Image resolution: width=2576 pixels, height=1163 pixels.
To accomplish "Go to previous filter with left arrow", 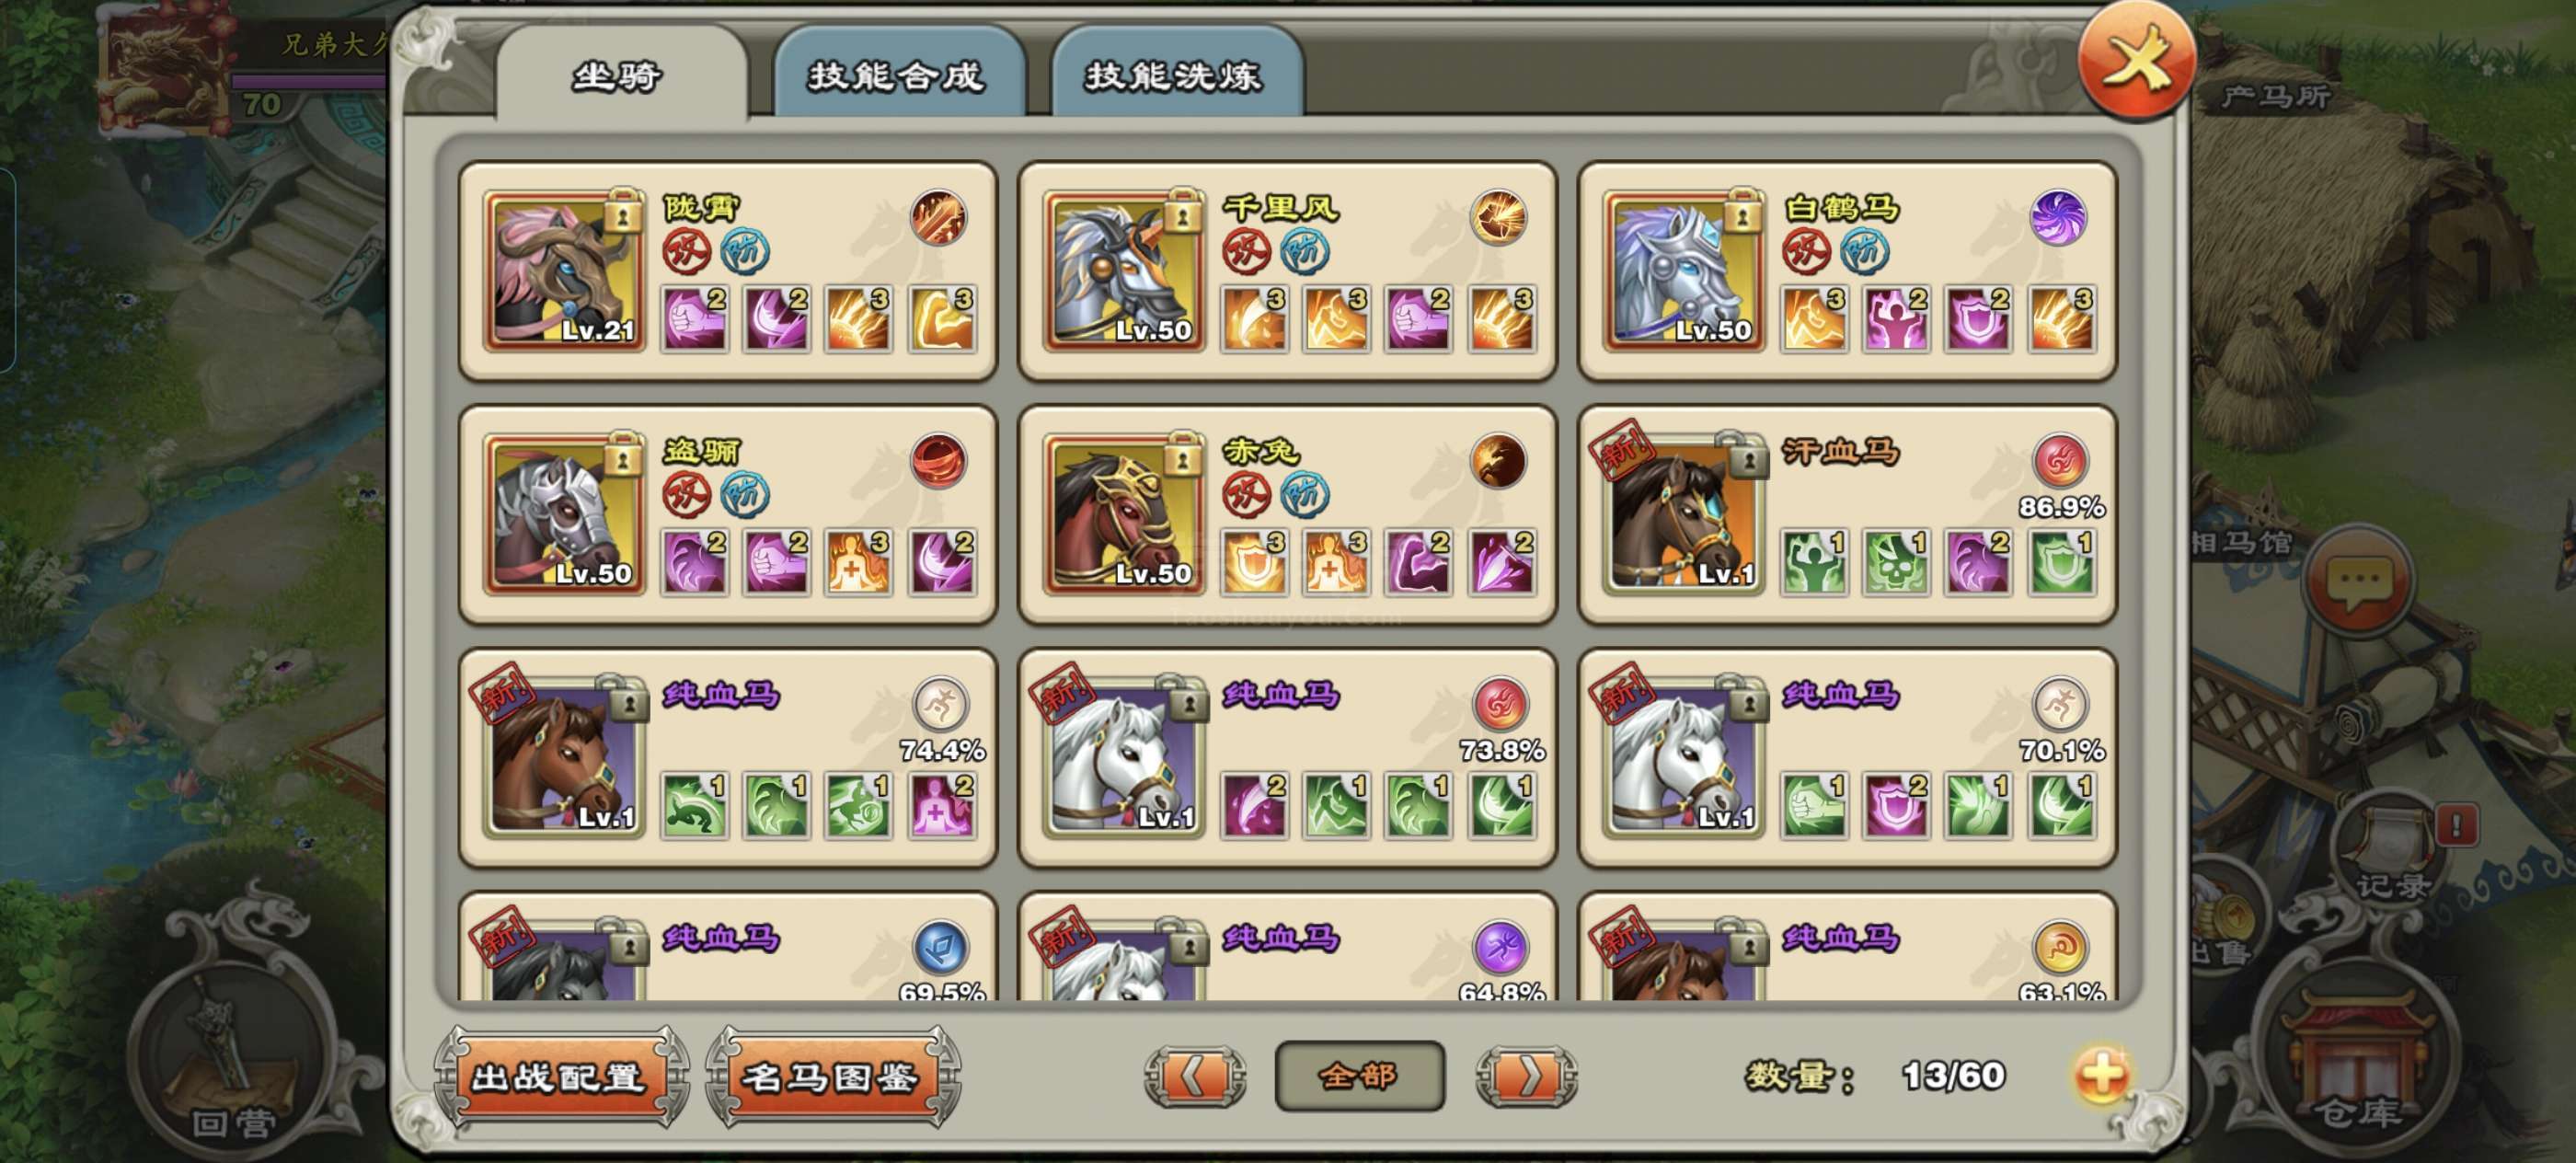I will (1194, 1076).
